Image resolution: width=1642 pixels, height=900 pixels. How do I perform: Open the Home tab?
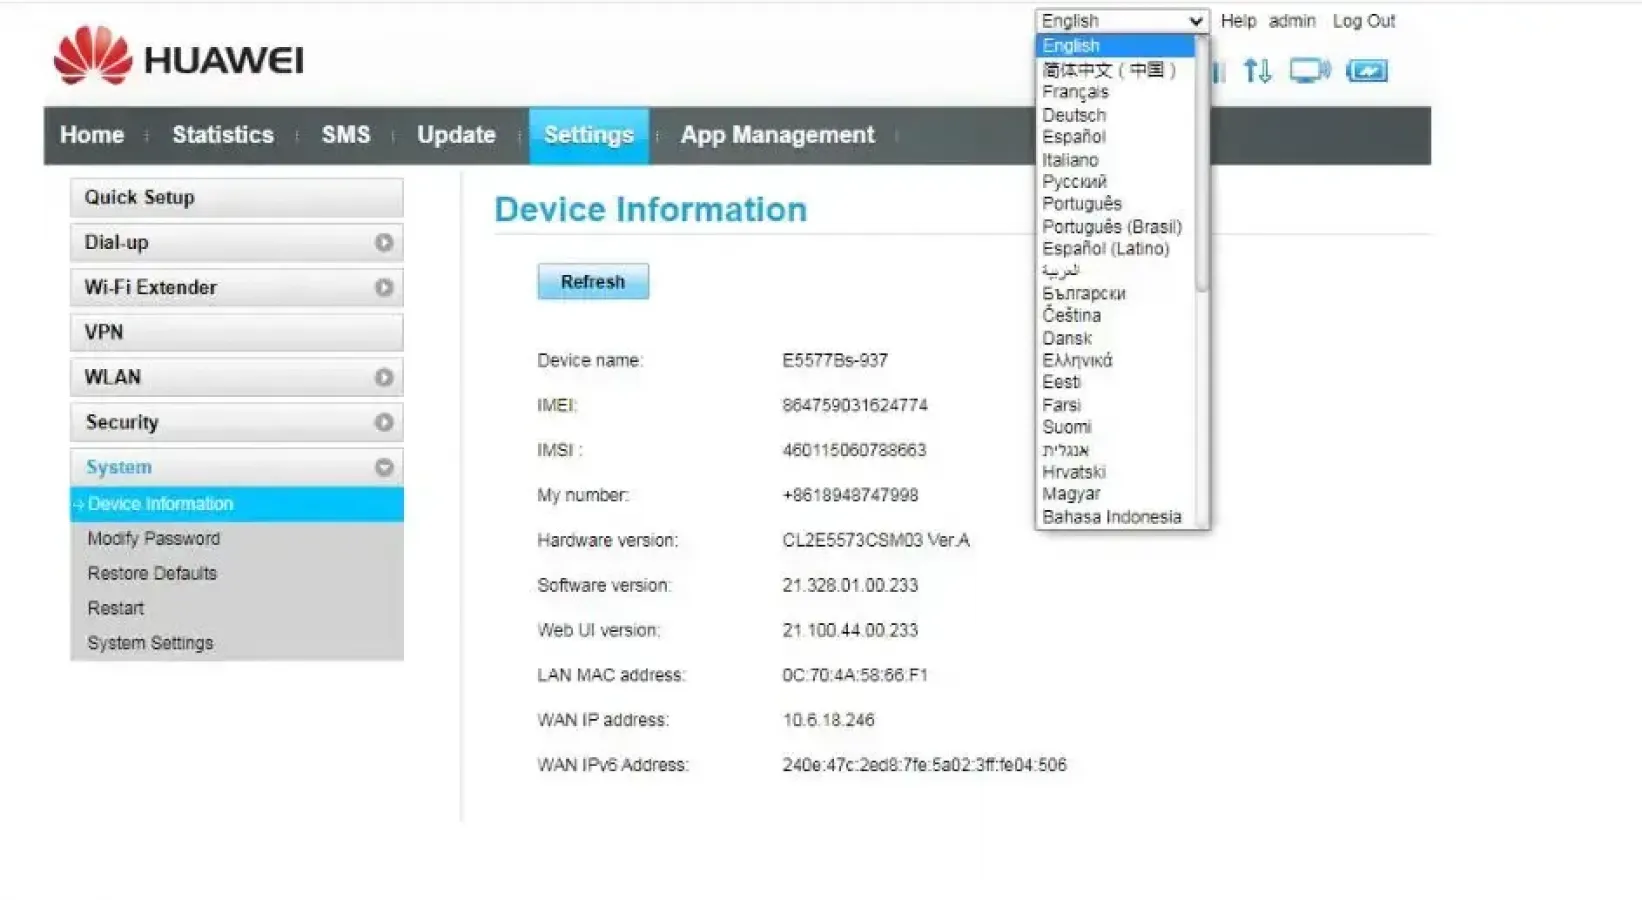pyautogui.click(x=92, y=135)
